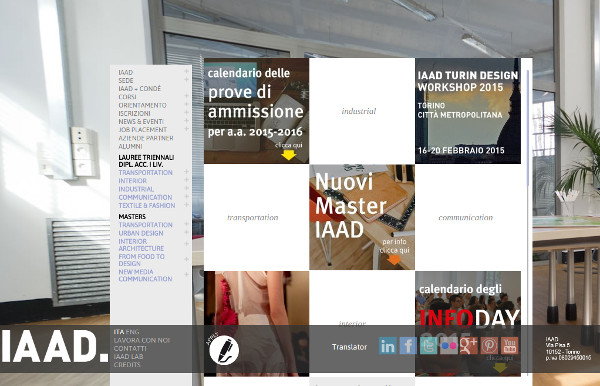Expand the CORSI menu item plus sign

pos(186,96)
